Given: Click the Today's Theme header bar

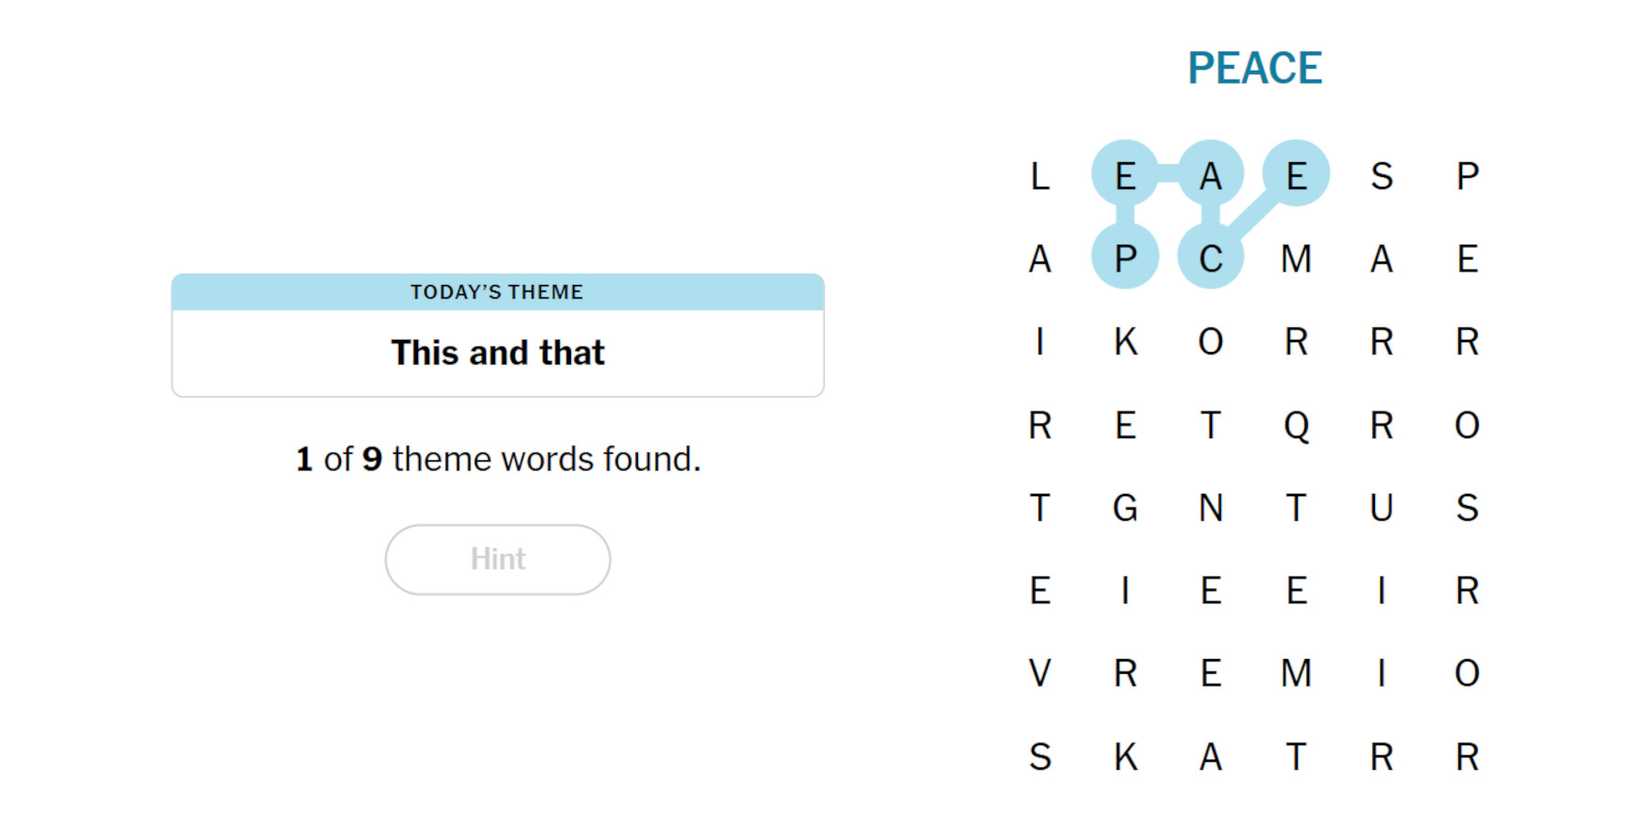Looking at the screenshot, I should (497, 292).
